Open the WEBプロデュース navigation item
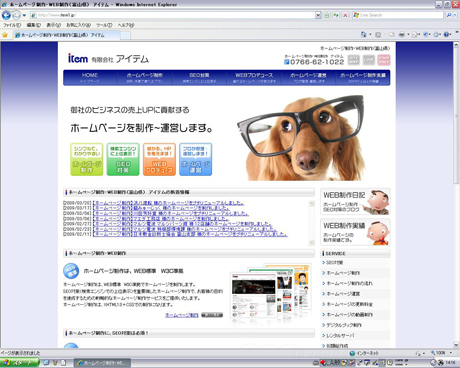Image resolution: width=460 pixels, height=368 pixels. pyautogui.click(x=254, y=78)
